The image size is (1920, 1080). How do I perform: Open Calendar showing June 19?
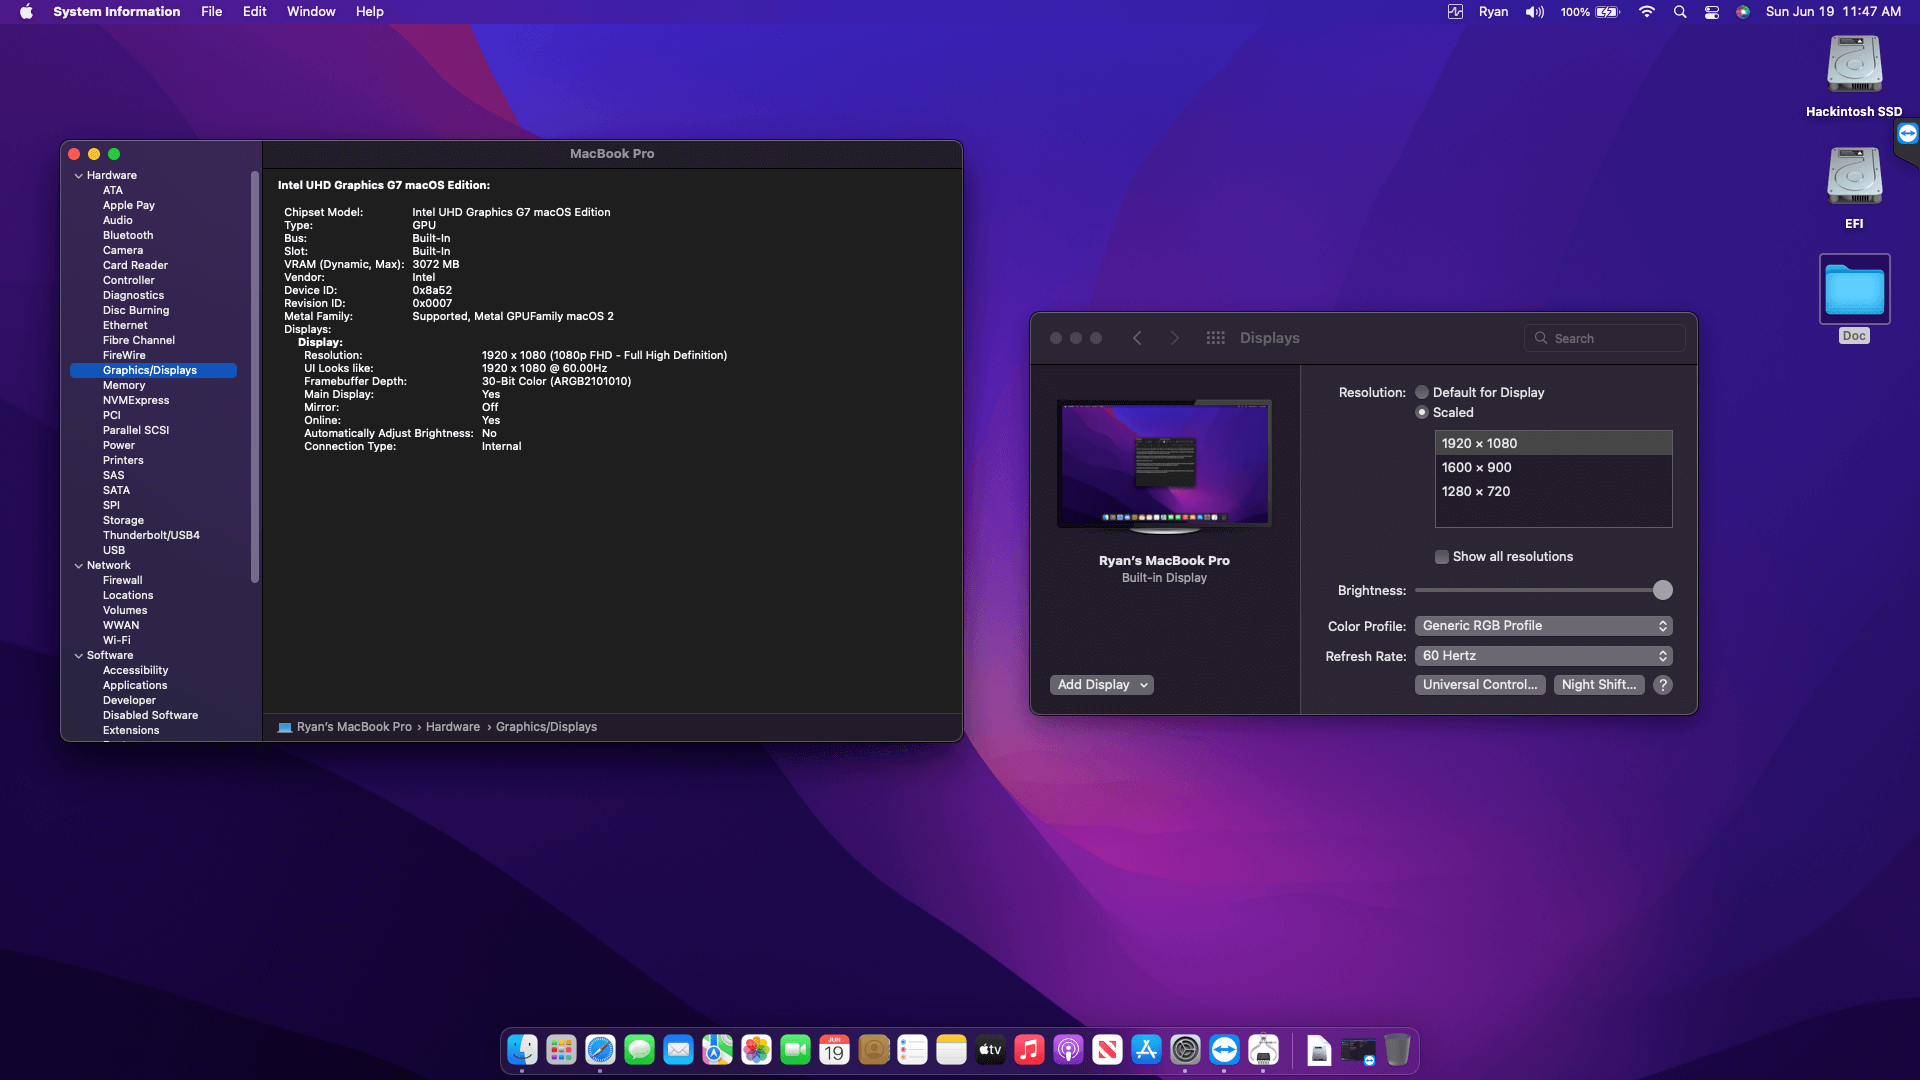[x=834, y=1050]
